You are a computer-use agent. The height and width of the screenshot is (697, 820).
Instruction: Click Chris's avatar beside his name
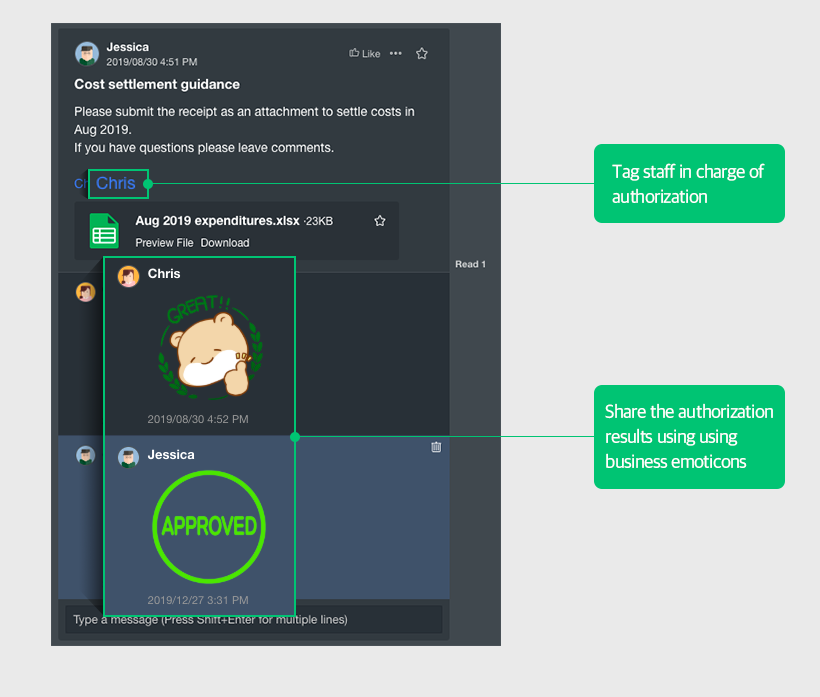[128, 276]
